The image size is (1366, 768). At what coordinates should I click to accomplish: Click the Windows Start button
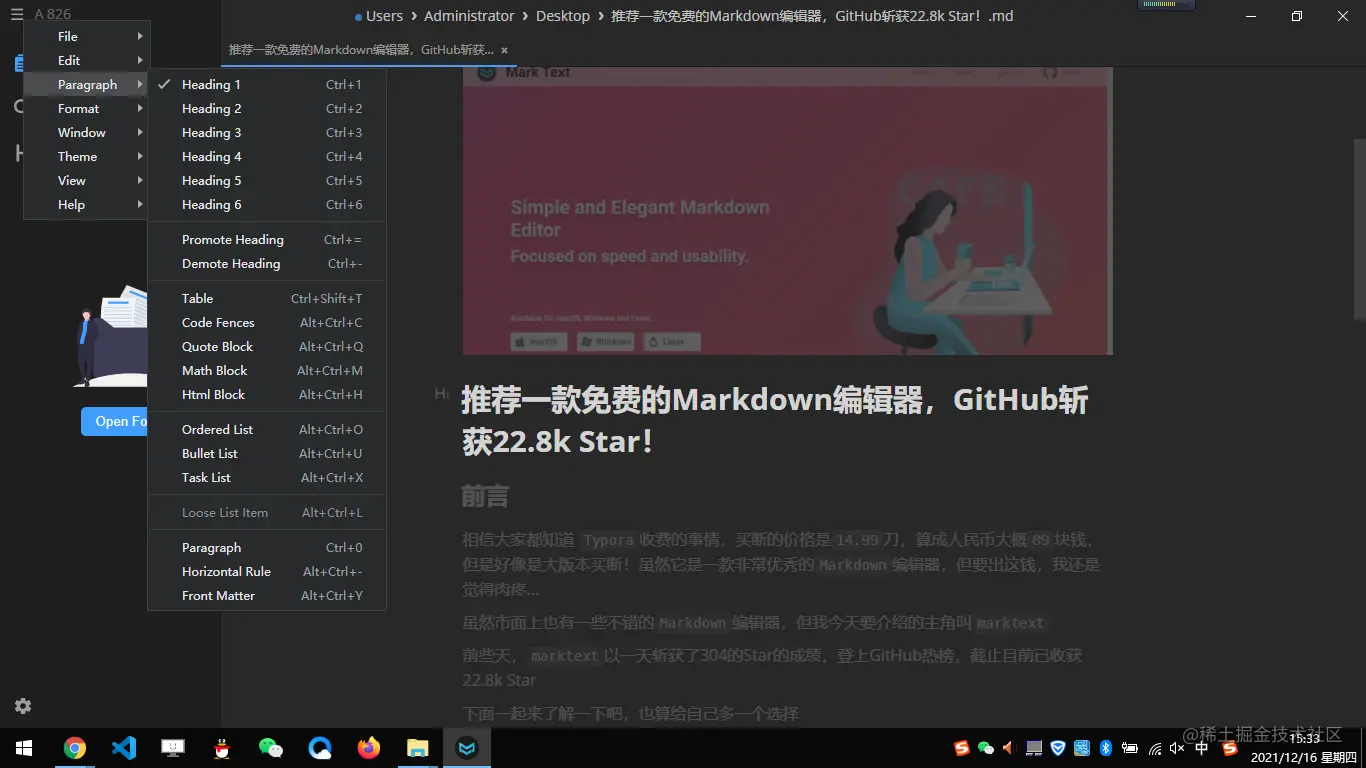(x=23, y=748)
